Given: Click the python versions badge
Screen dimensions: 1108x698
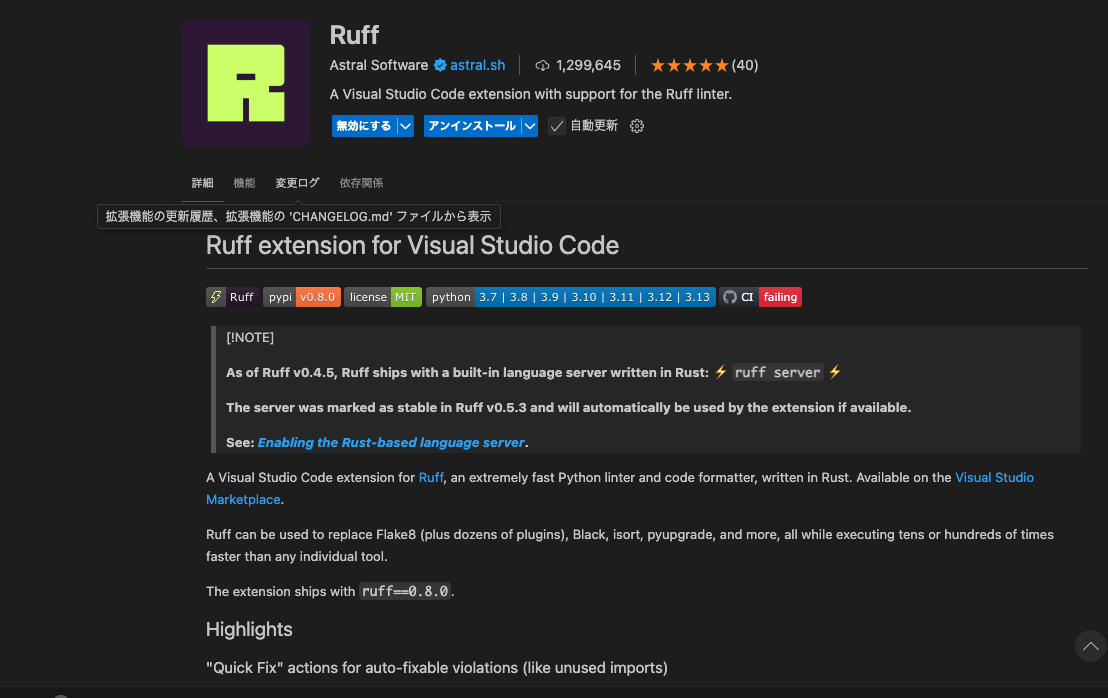Looking at the screenshot, I should tap(571, 297).
